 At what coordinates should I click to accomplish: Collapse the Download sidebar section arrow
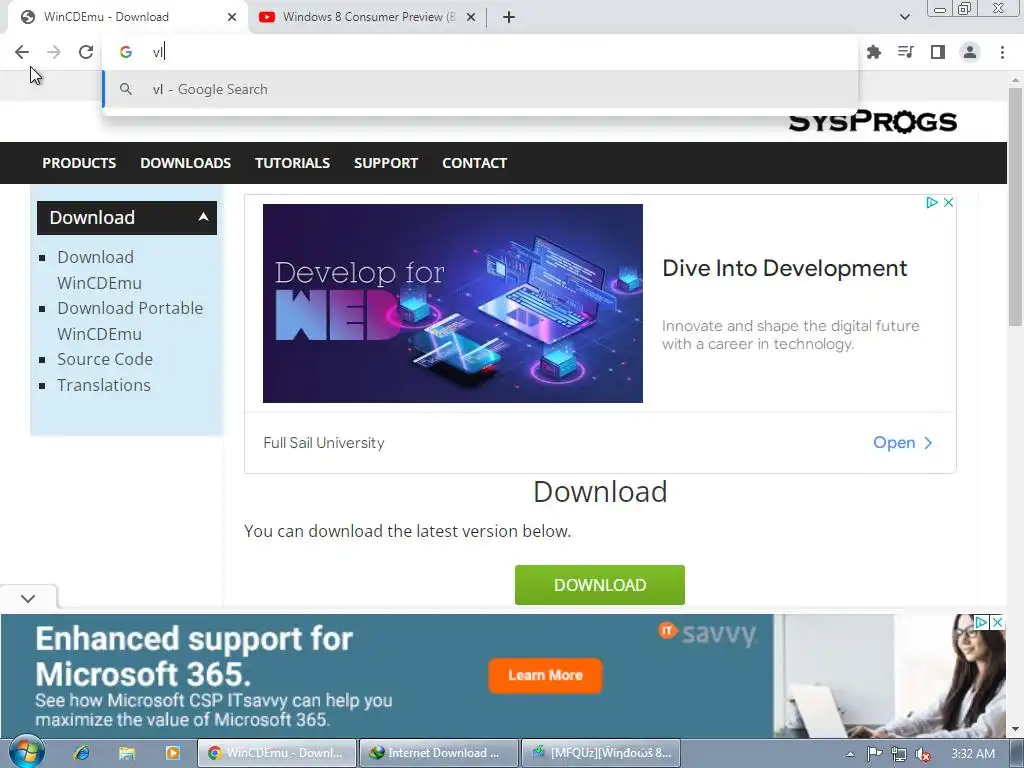[x=203, y=217]
